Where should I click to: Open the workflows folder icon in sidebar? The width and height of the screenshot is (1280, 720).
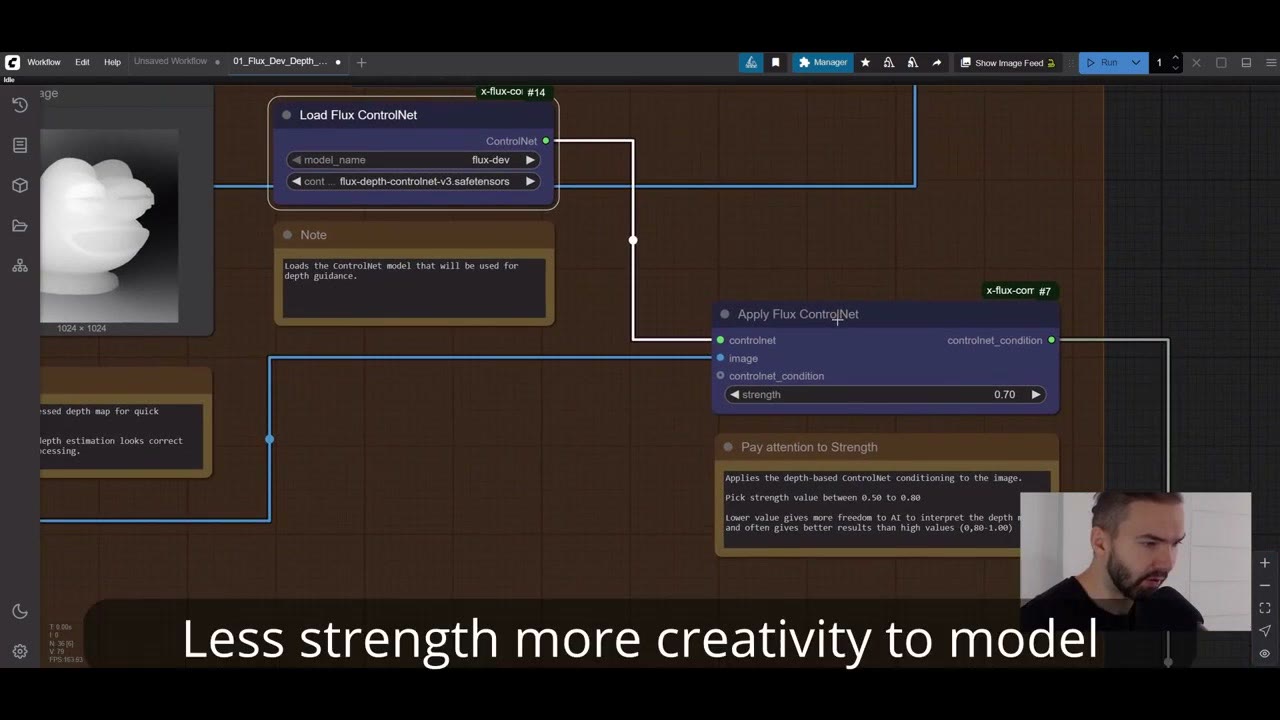point(20,226)
